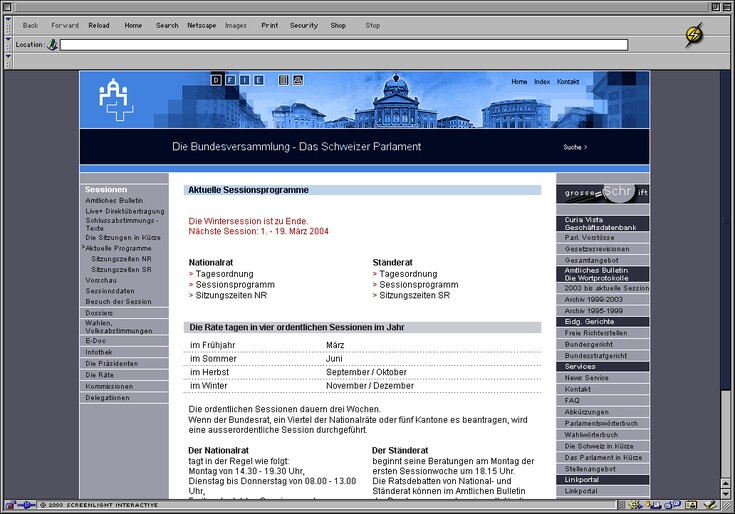Open Parlamentswörterbuch link
Screen dimensions: 735x514
pos(602,423)
